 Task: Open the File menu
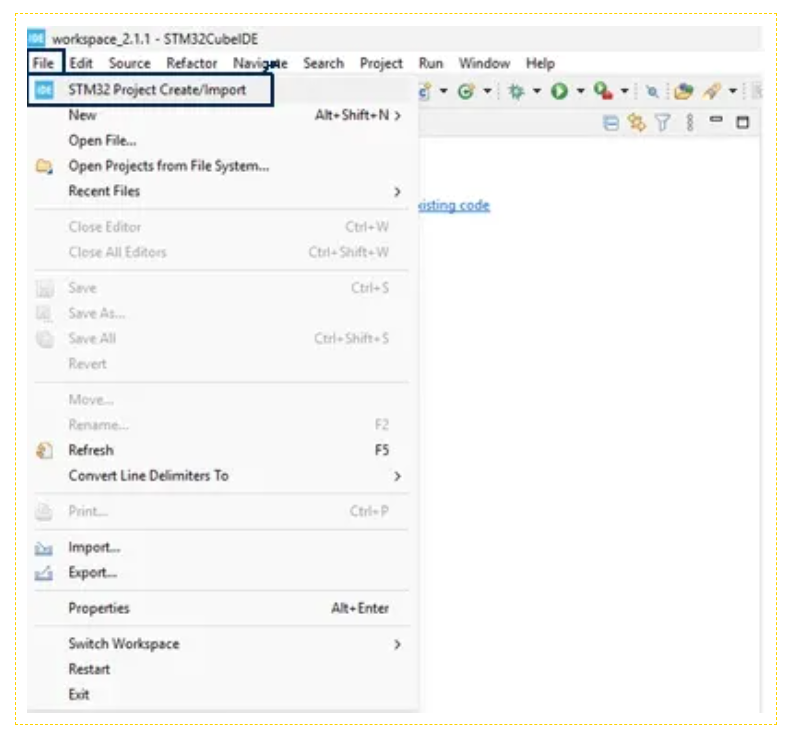pyautogui.click(x=44, y=63)
